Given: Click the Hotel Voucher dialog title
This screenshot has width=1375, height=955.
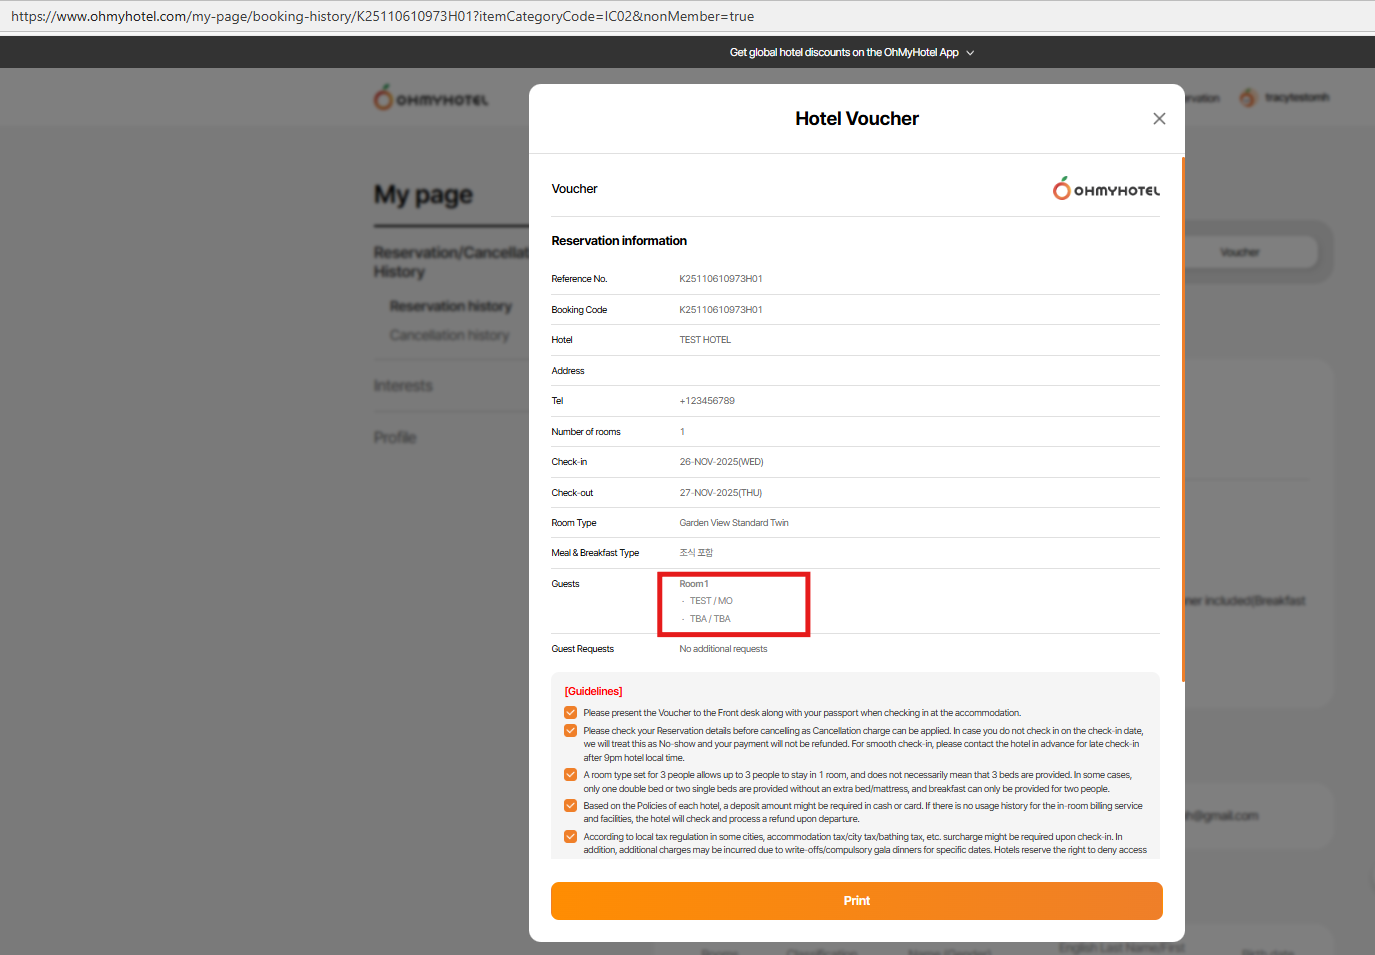Looking at the screenshot, I should click(857, 119).
